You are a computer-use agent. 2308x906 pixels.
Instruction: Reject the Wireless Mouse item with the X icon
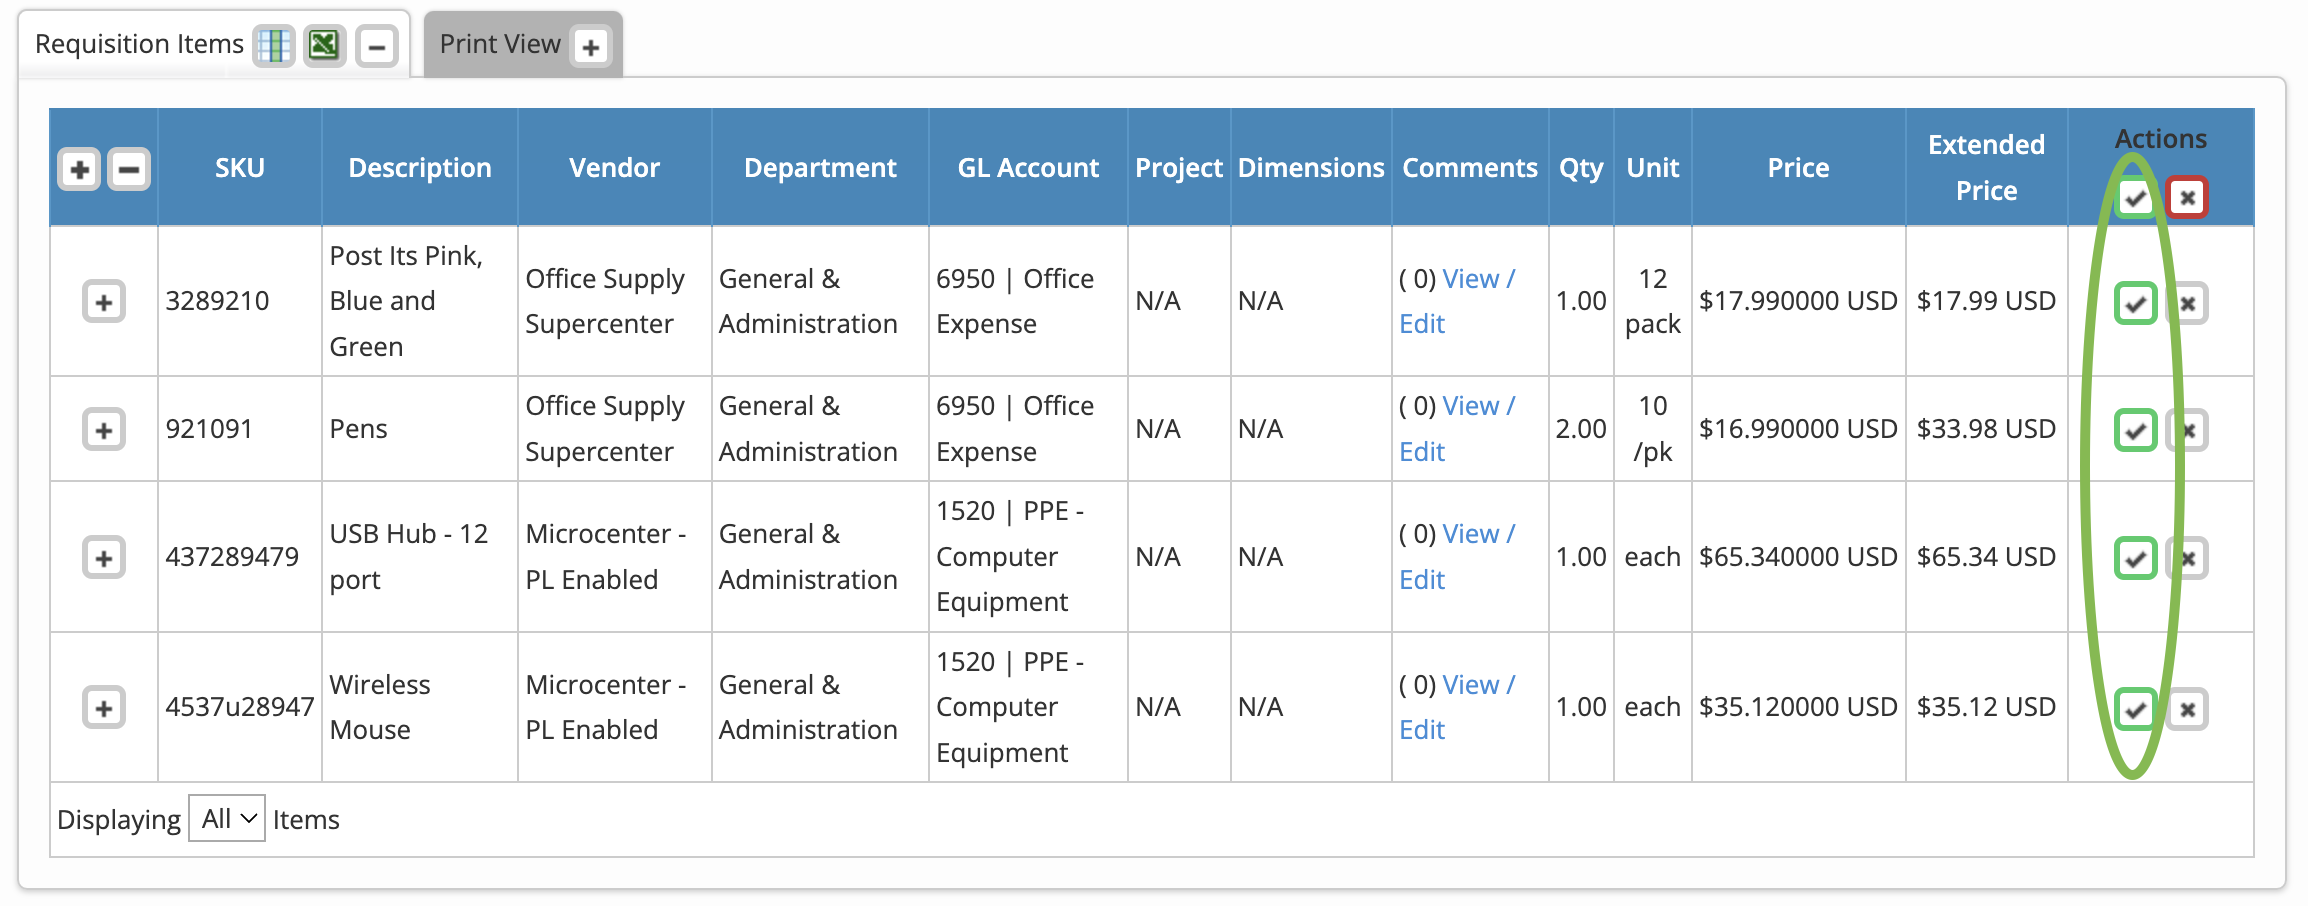(2188, 710)
